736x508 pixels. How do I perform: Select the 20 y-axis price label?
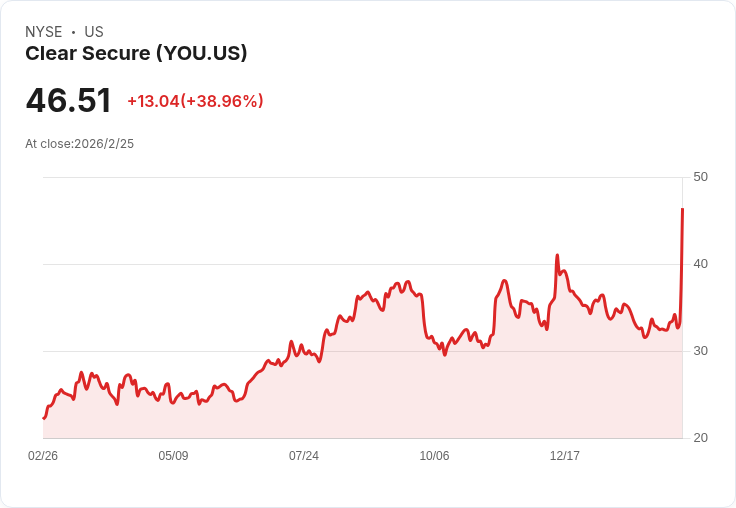tap(700, 438)
